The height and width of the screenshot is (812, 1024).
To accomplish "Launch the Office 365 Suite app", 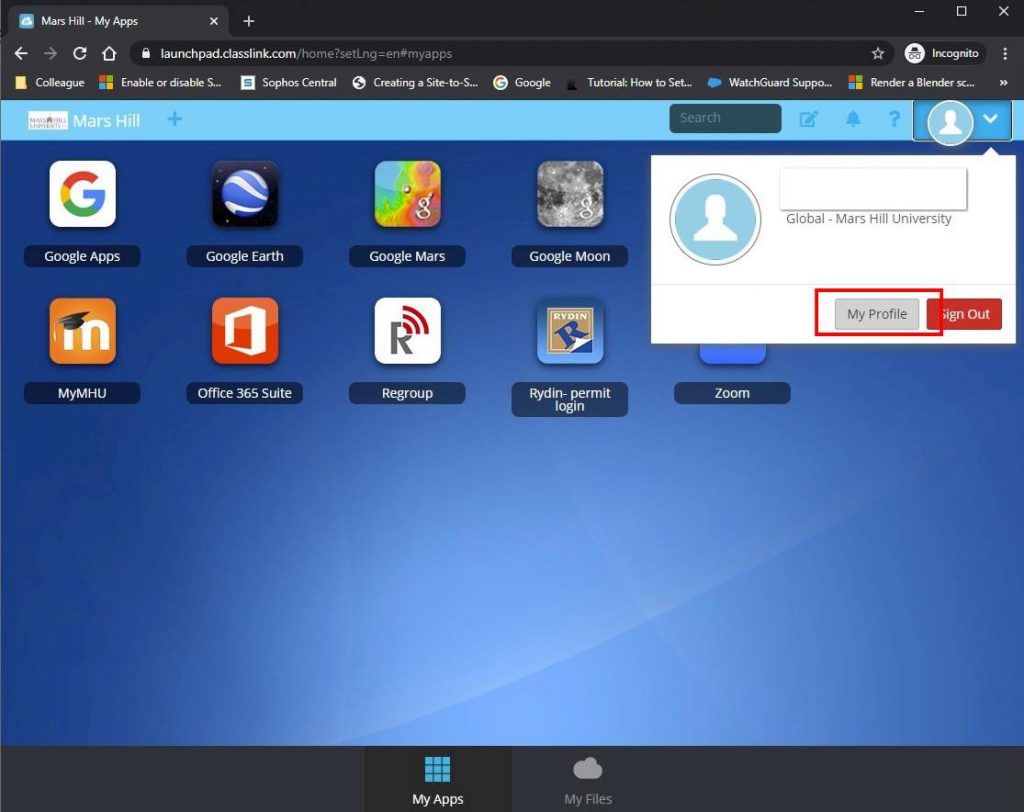I will 244,331.
